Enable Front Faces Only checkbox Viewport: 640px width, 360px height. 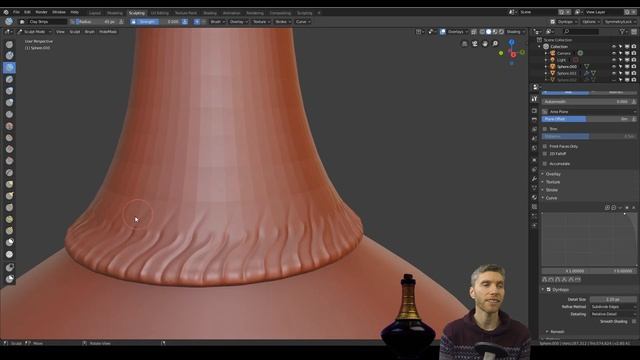545,146
